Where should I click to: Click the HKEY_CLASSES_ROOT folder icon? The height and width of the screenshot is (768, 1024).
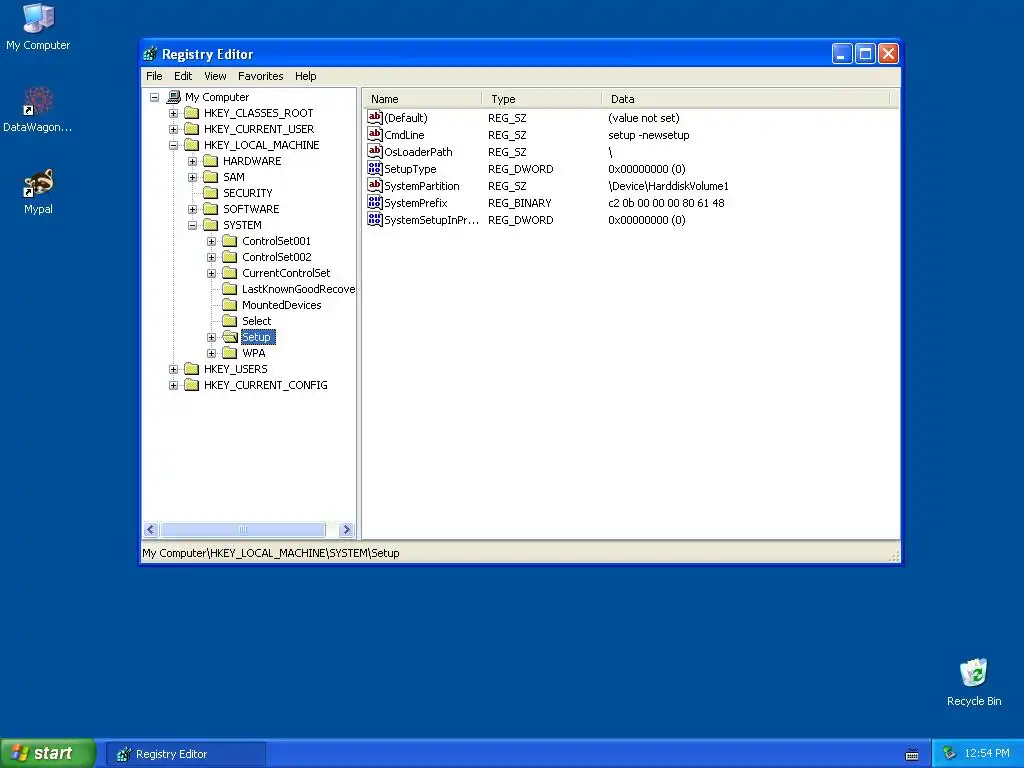191,113
